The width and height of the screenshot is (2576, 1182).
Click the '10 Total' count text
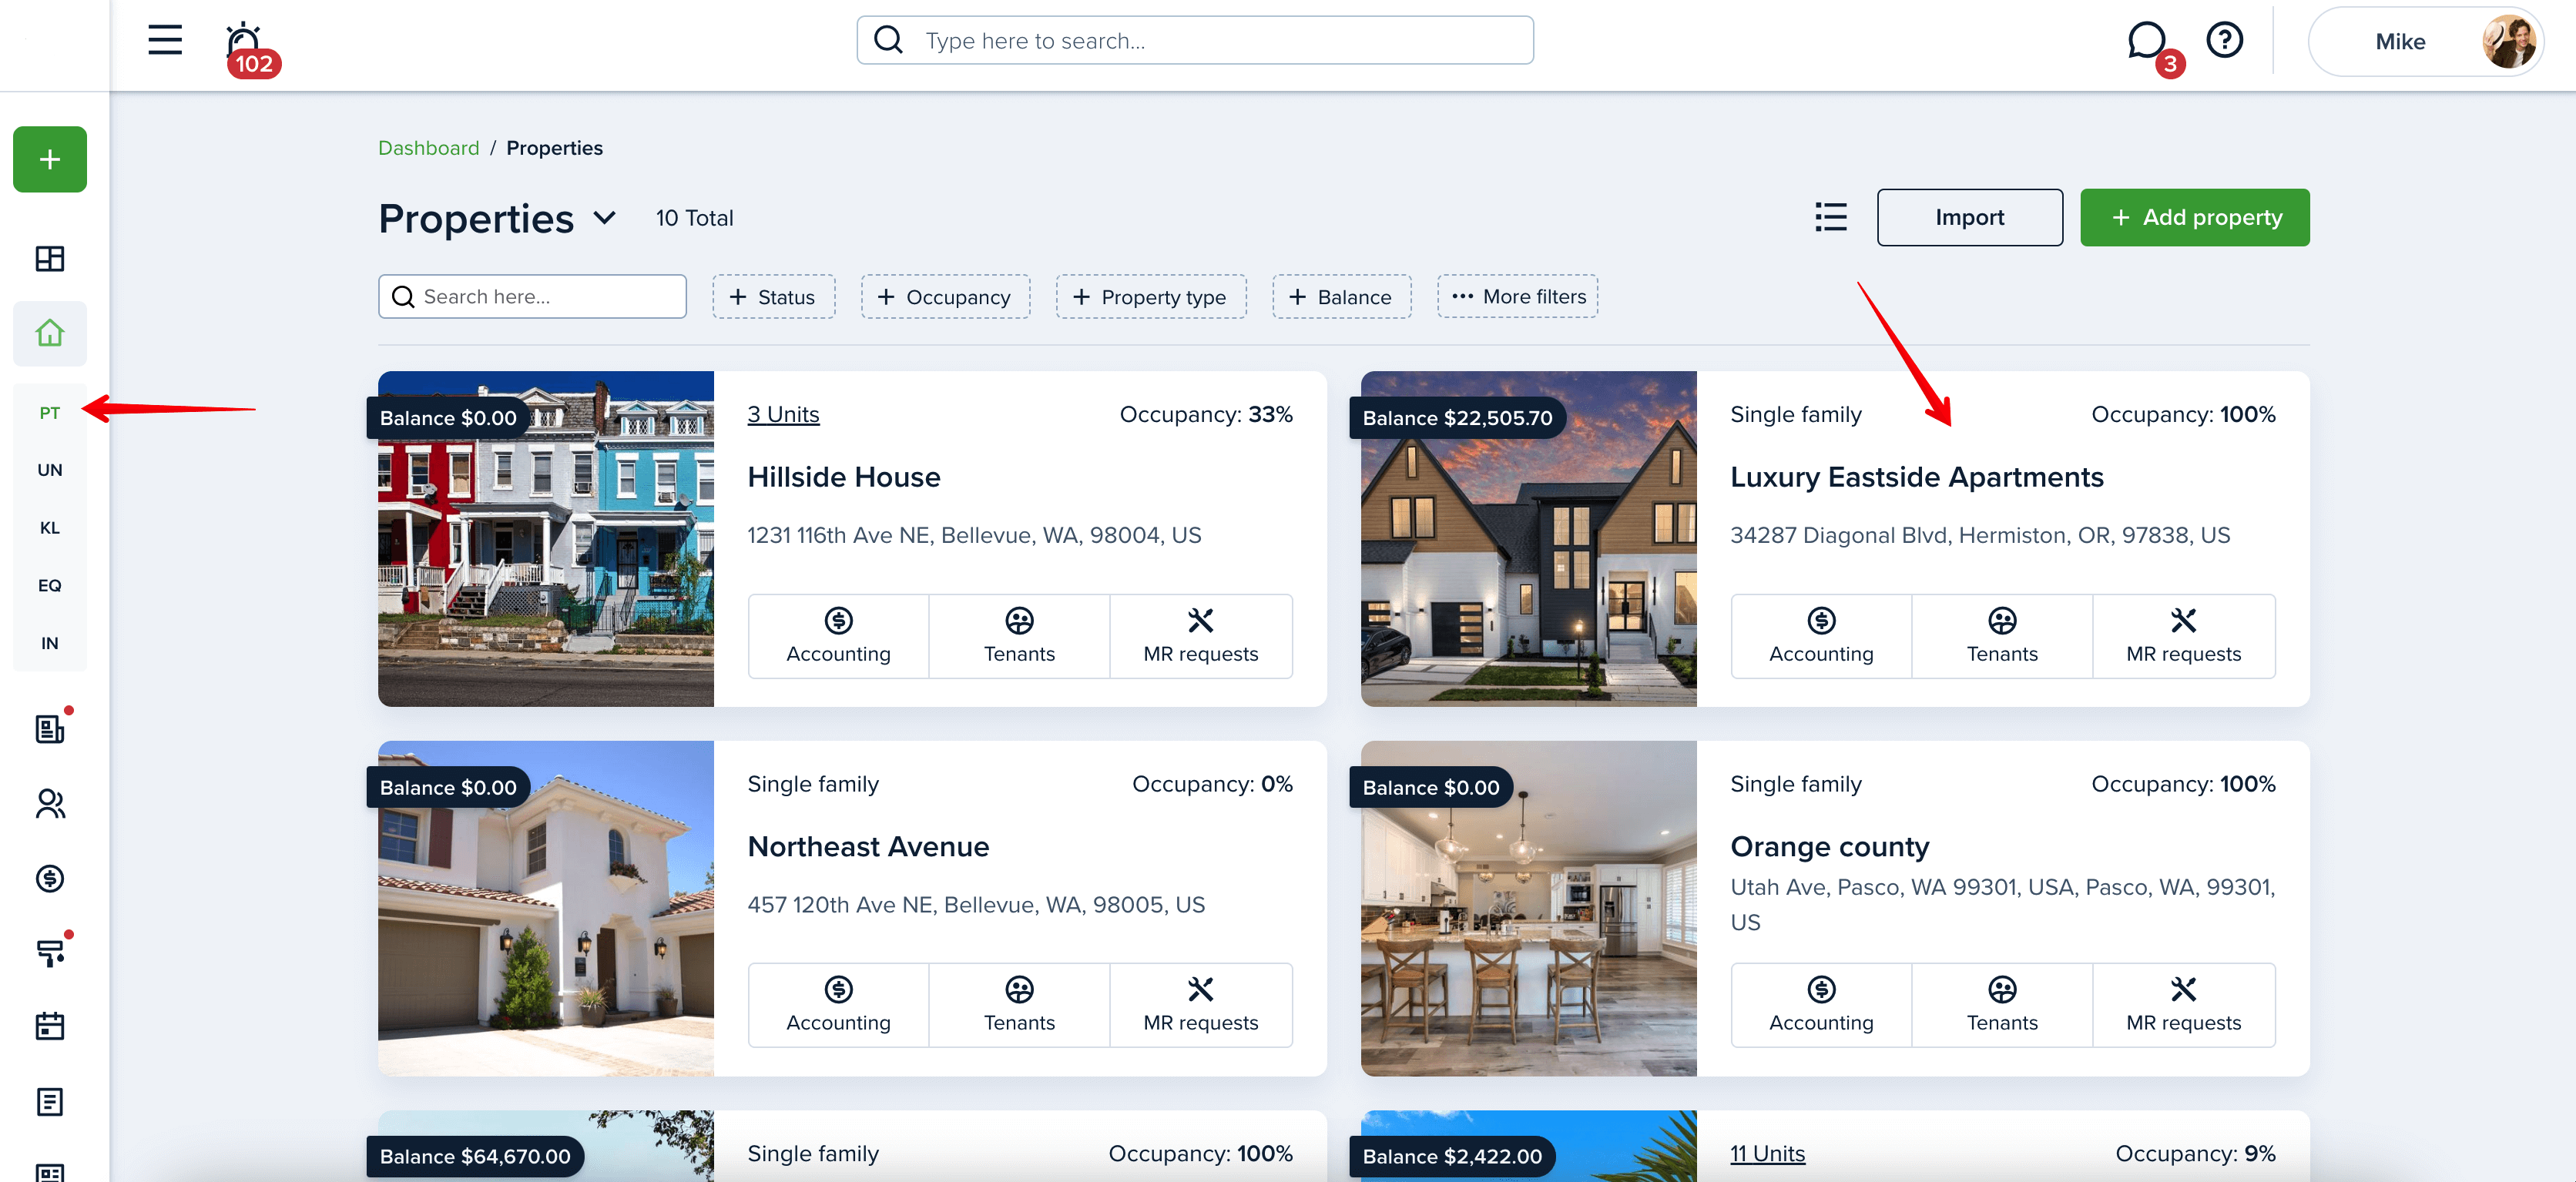tap(694, 218)
